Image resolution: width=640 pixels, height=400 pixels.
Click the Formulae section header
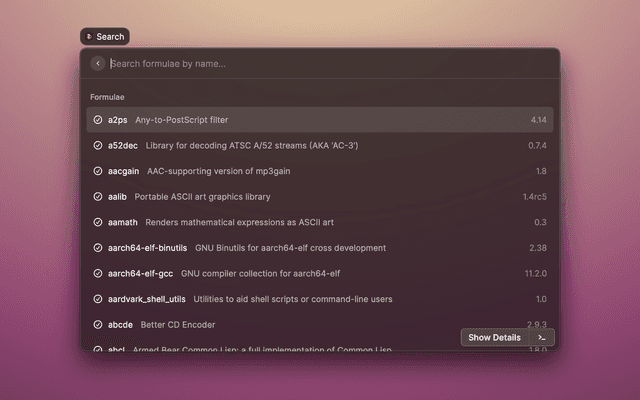click(107, 97)
